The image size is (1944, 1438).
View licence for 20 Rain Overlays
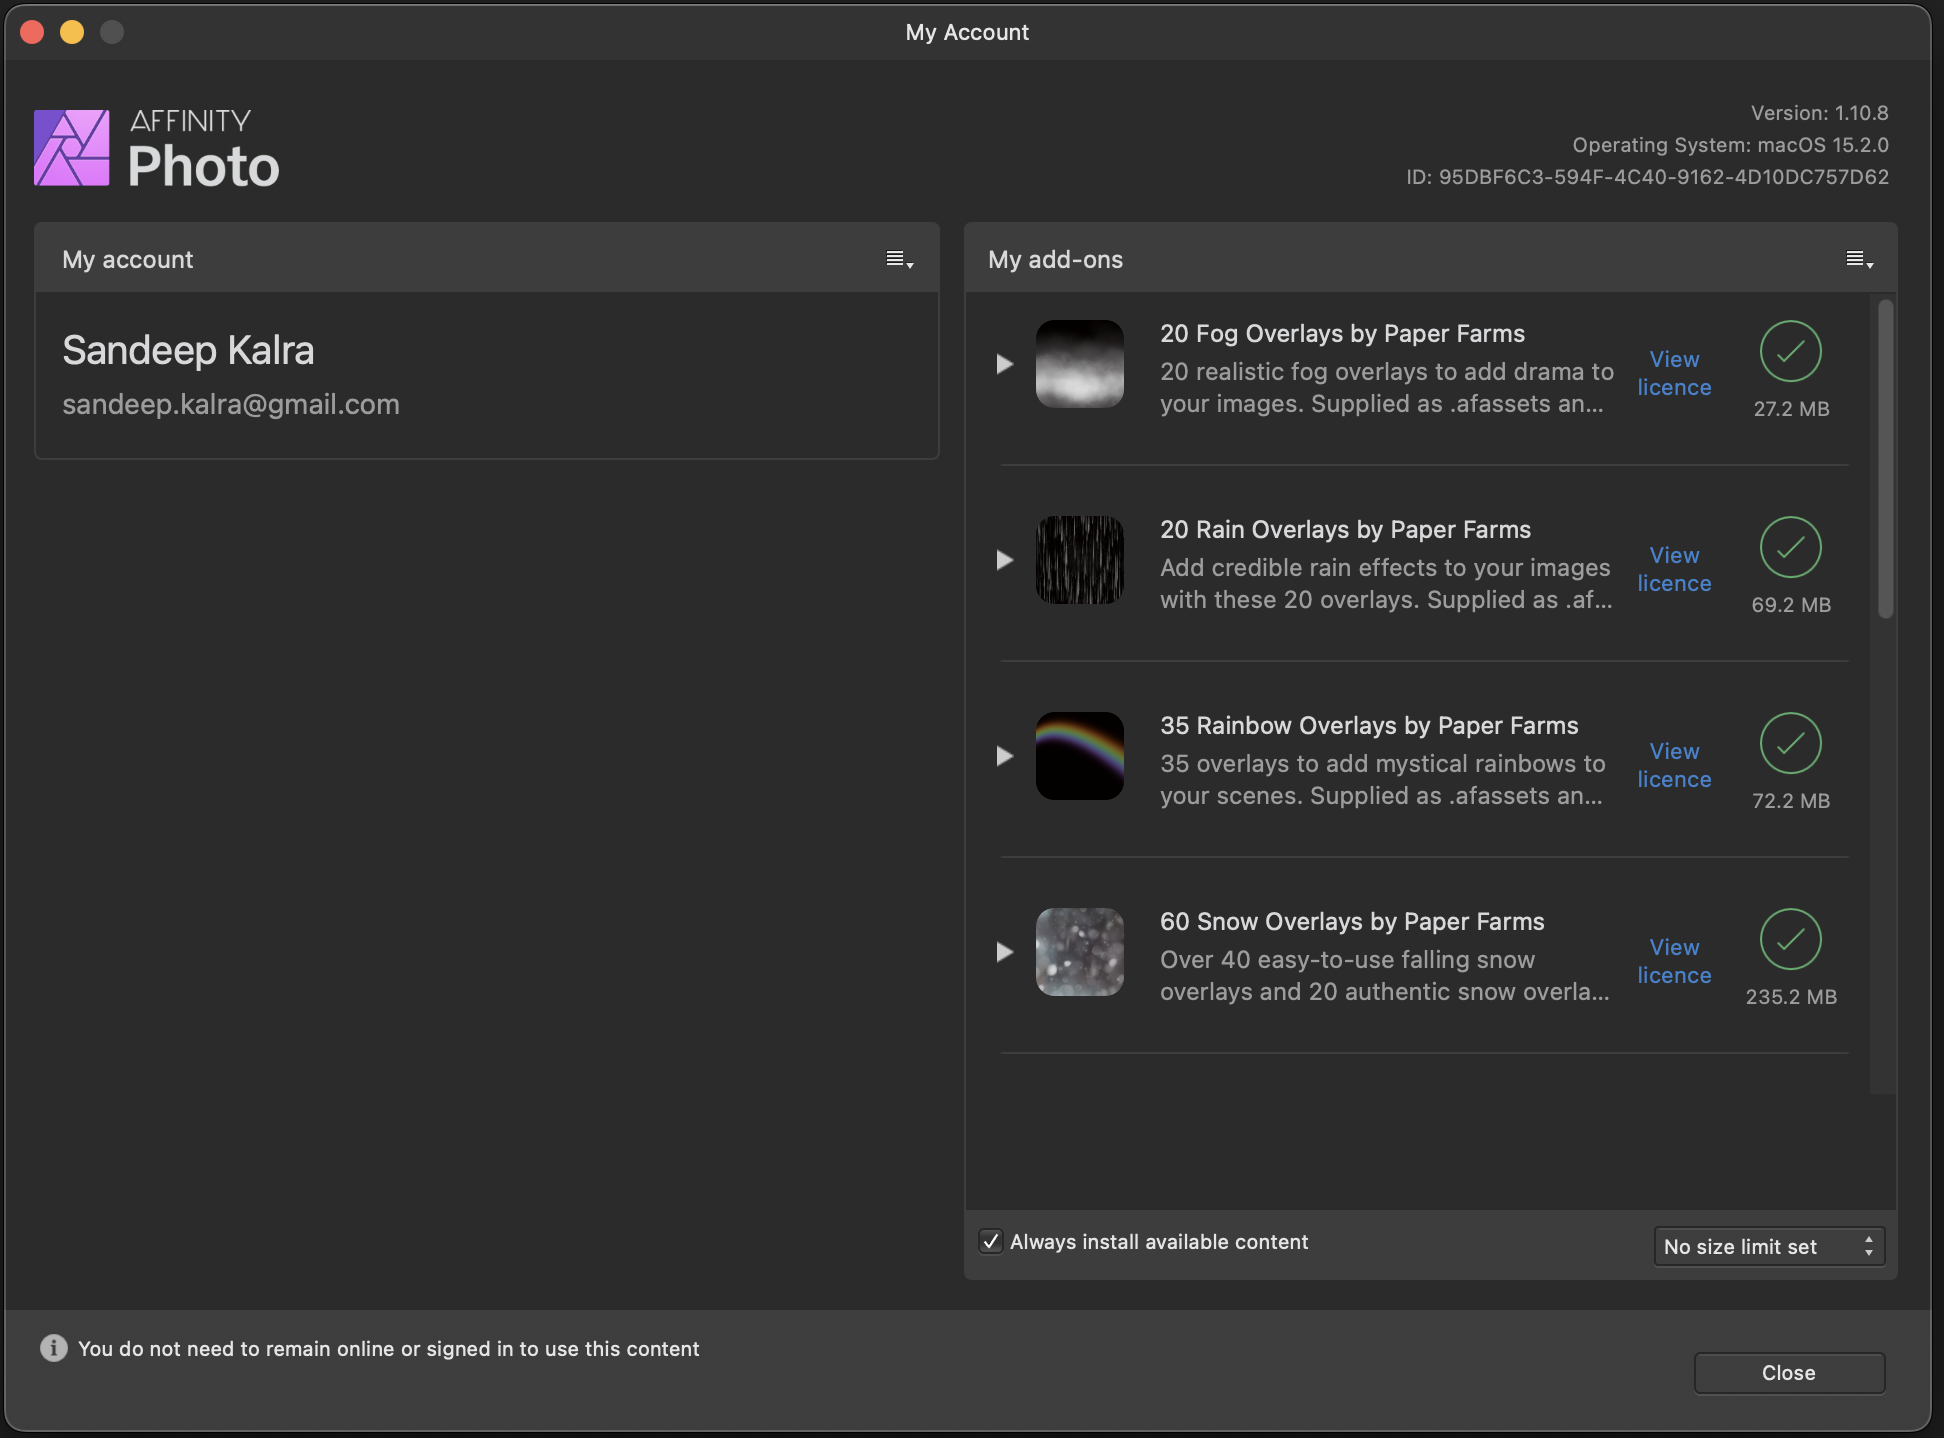[1674, 569]
